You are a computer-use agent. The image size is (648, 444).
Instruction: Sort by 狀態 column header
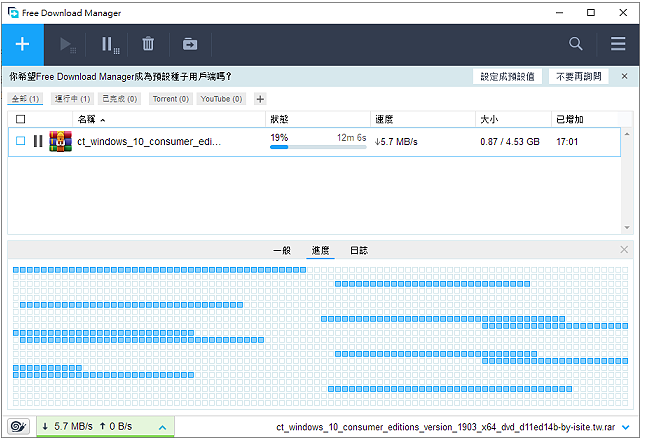tap(279, 119)
